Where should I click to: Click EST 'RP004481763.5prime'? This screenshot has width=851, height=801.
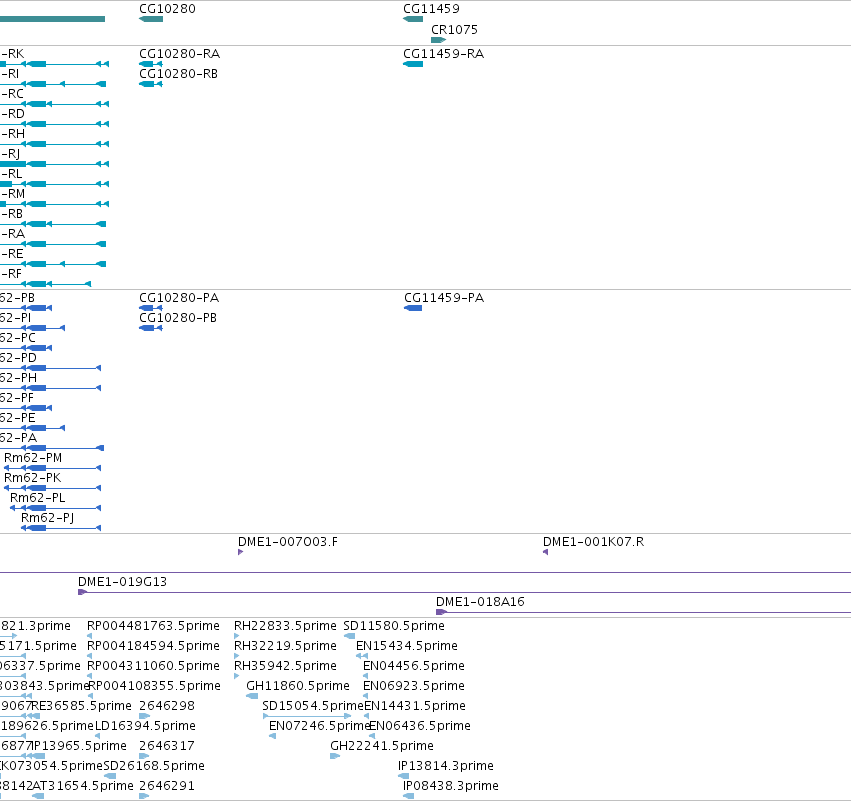click(x=154, y=626)
